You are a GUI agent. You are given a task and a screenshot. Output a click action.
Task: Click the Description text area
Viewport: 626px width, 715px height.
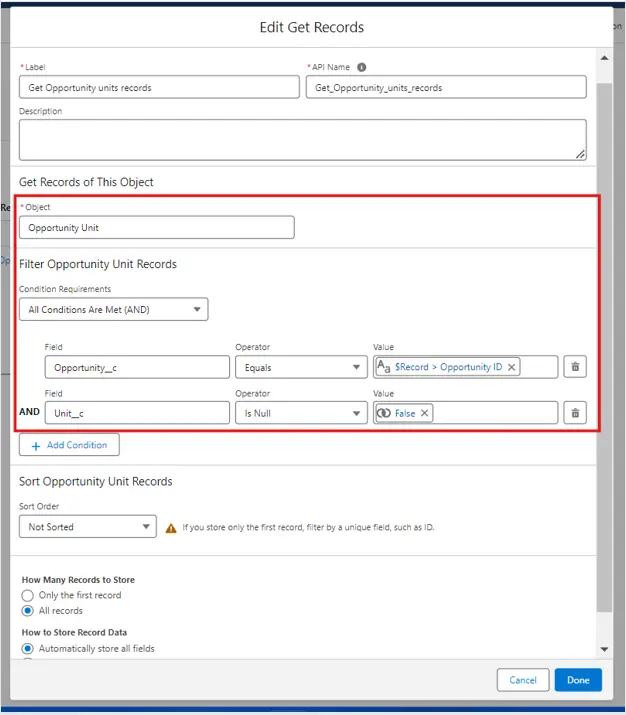(302, 139)
